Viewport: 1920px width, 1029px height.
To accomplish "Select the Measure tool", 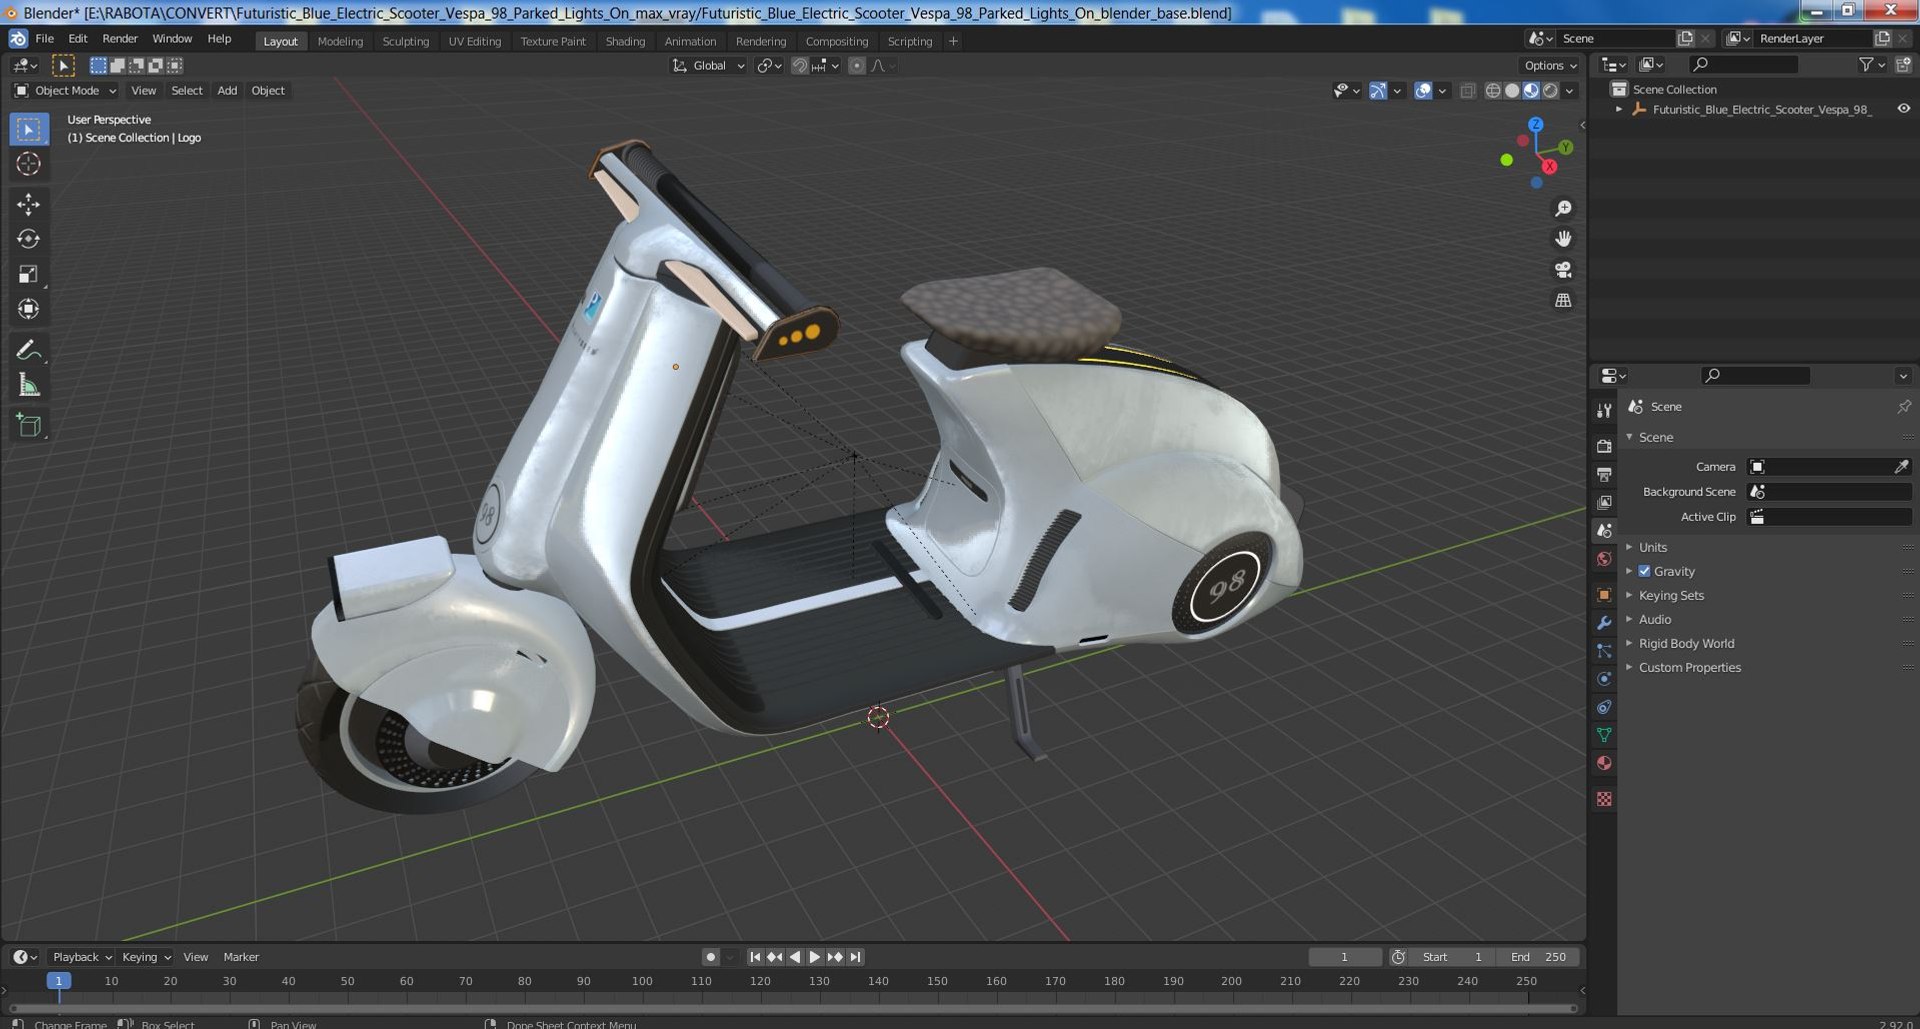I will point(28,385).
